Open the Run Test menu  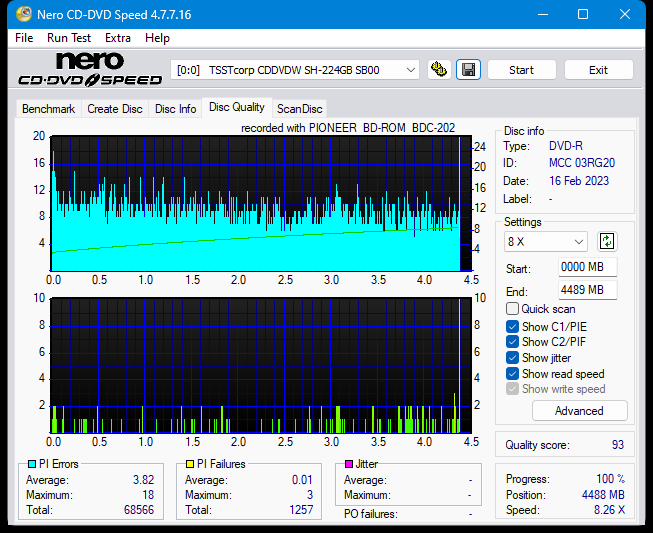69,38
